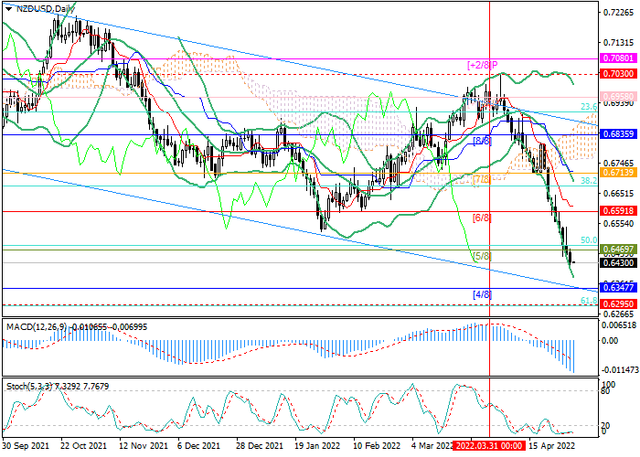Select the [5/8] Murrey level label

(x=480, y=256)
